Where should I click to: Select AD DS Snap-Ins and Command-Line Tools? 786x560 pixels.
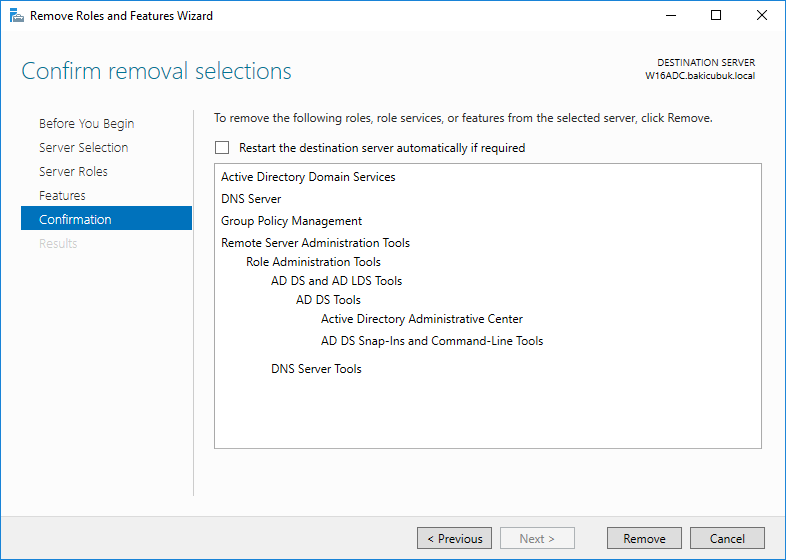point(432,341)
